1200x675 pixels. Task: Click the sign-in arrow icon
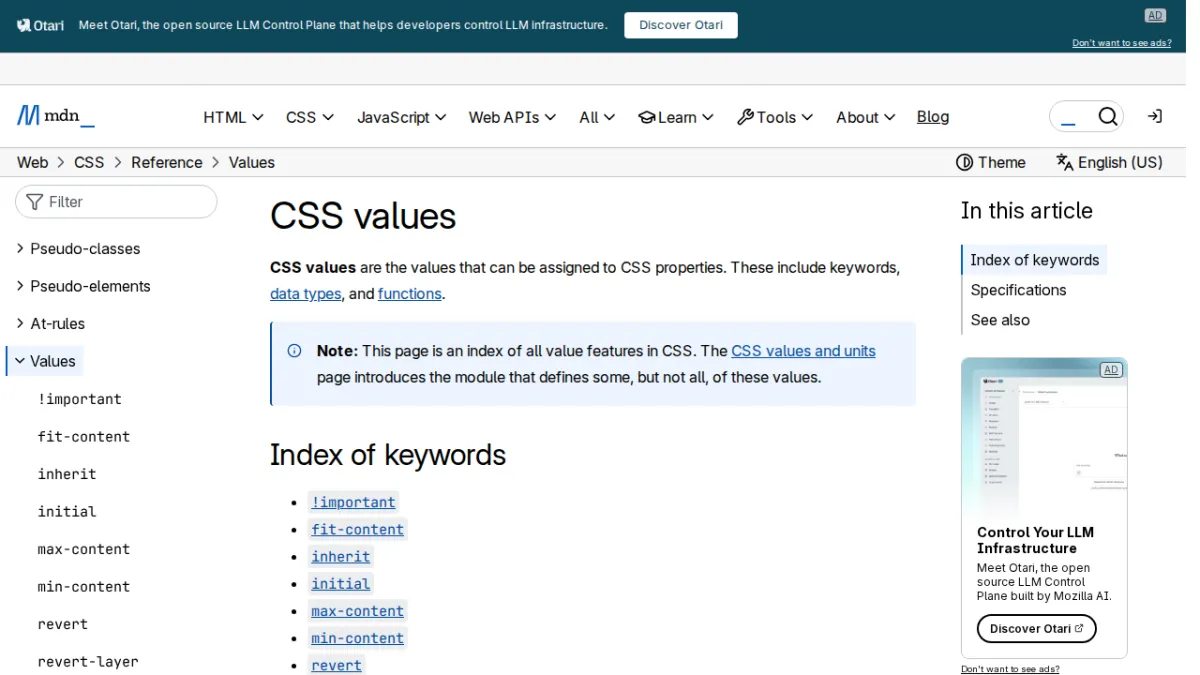pos(1155,117)
